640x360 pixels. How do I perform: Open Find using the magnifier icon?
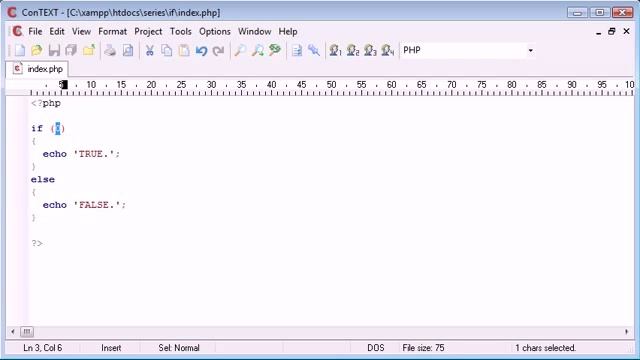pyautogui.click(x=240, y=51)
